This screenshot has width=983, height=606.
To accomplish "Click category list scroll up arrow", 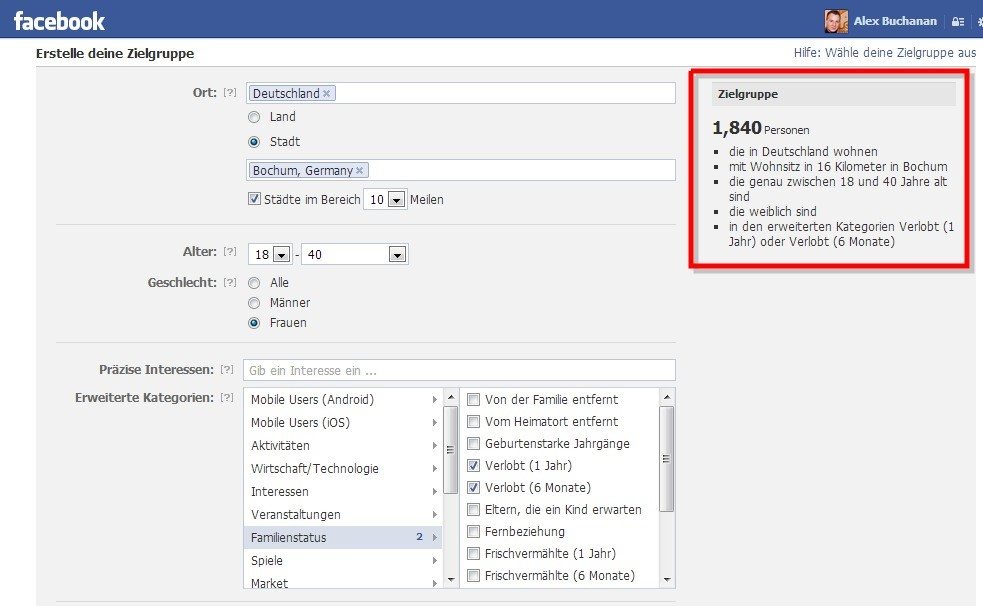I will [x=451, y=397].
